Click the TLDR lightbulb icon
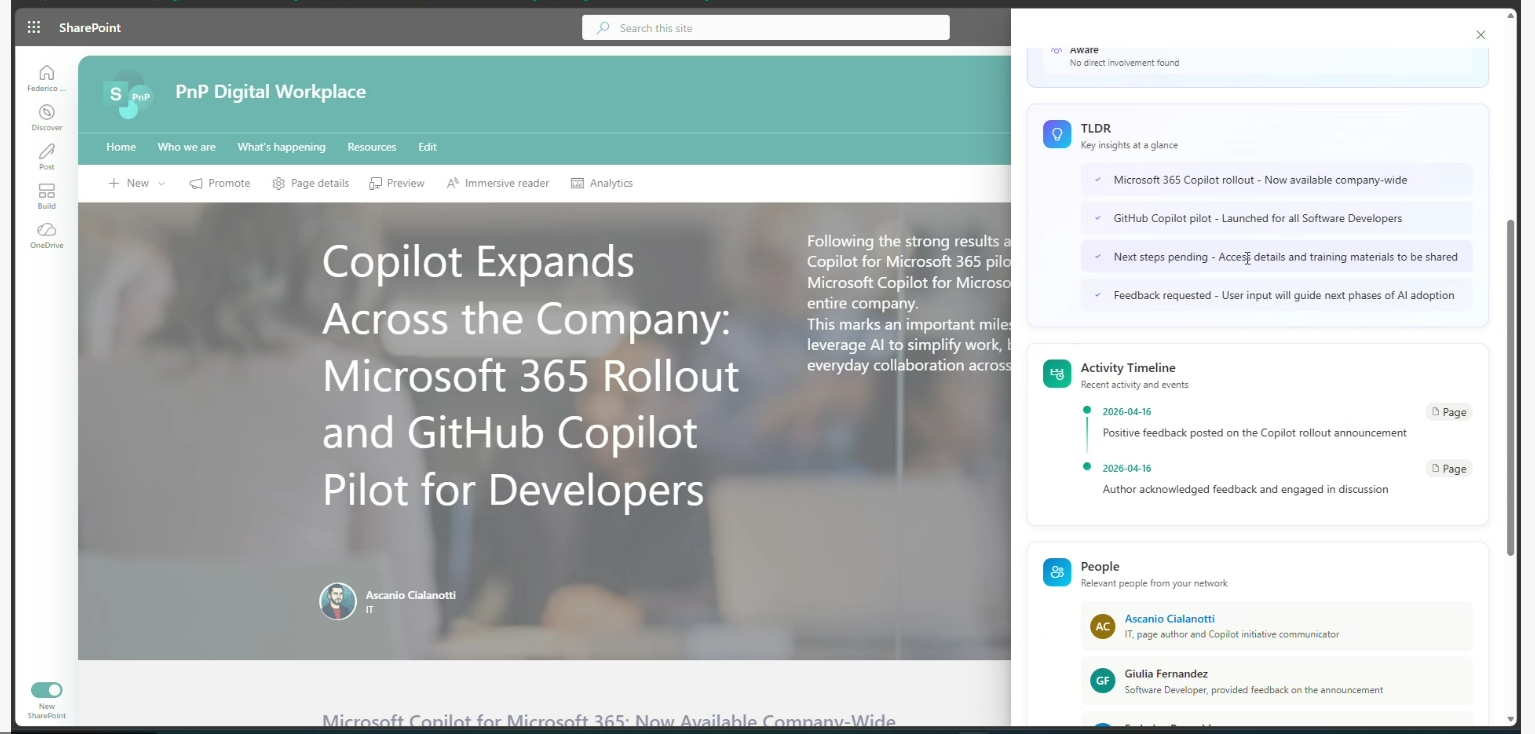Viewport: 1535px width, 734px height. pyautogui.click(x=1057, y=134)
